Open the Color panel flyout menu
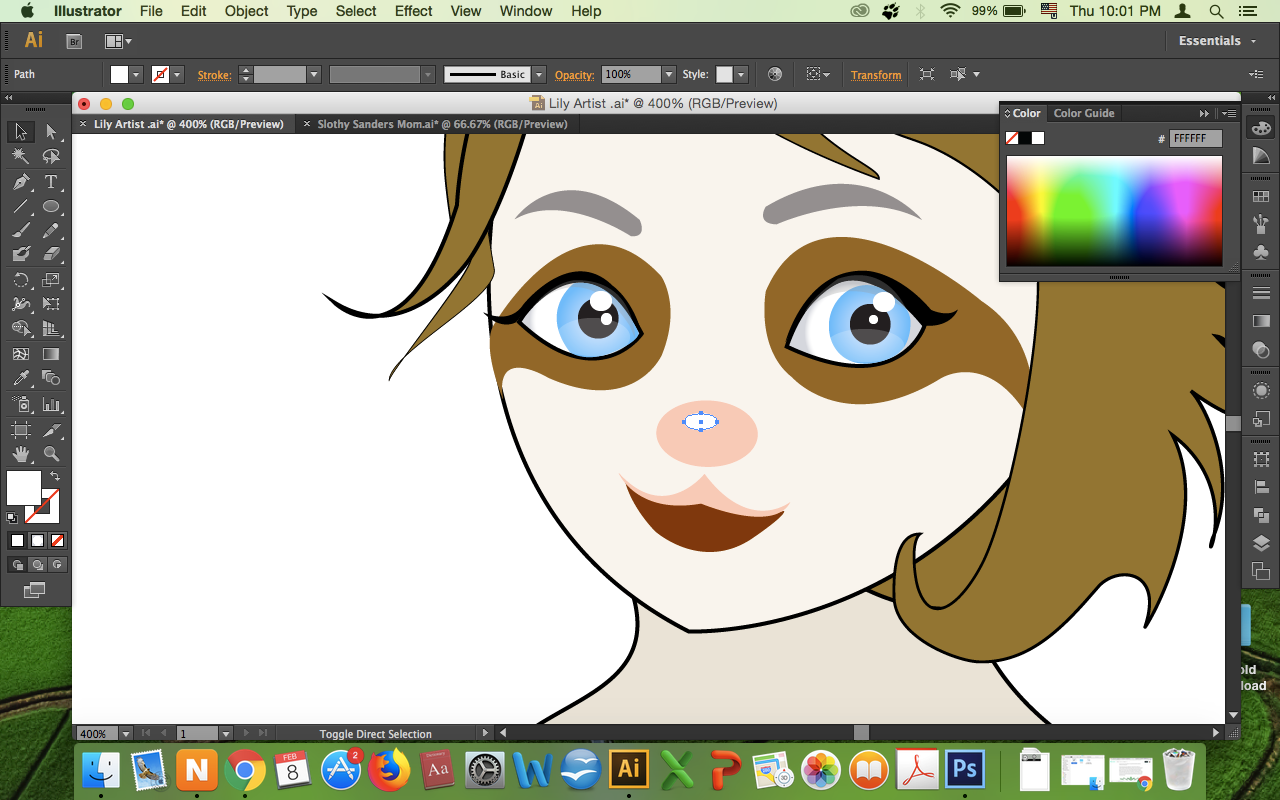This screenshot has height=800, width=1280. click(x=1230, y=114)
